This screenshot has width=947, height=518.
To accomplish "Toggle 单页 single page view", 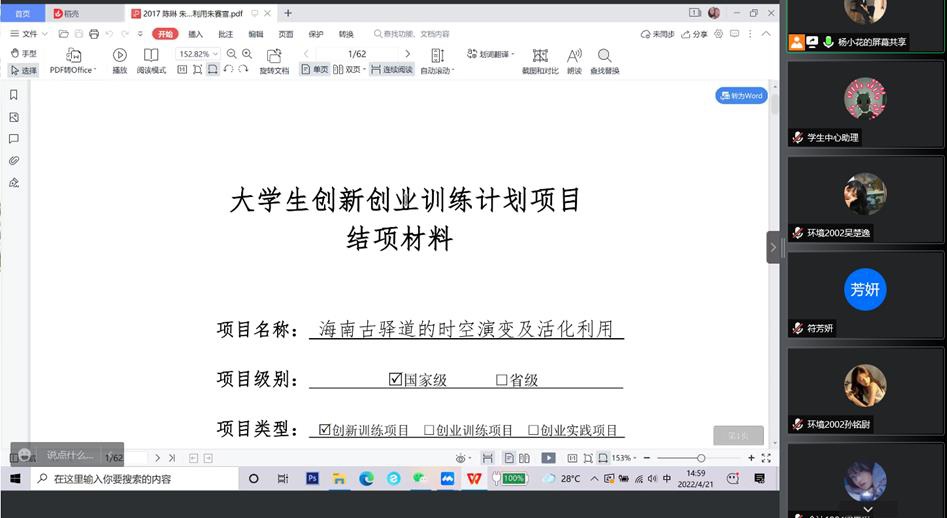I will 315,69.
